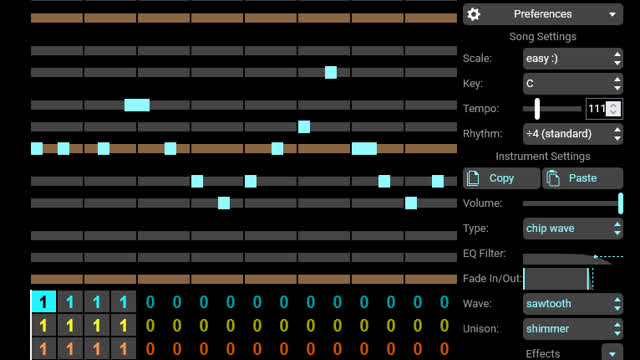Image resolution: width=640 pixels, height=360 pixels.
Task: Click the long cyan note on the third row
Action: pos(137,105)
